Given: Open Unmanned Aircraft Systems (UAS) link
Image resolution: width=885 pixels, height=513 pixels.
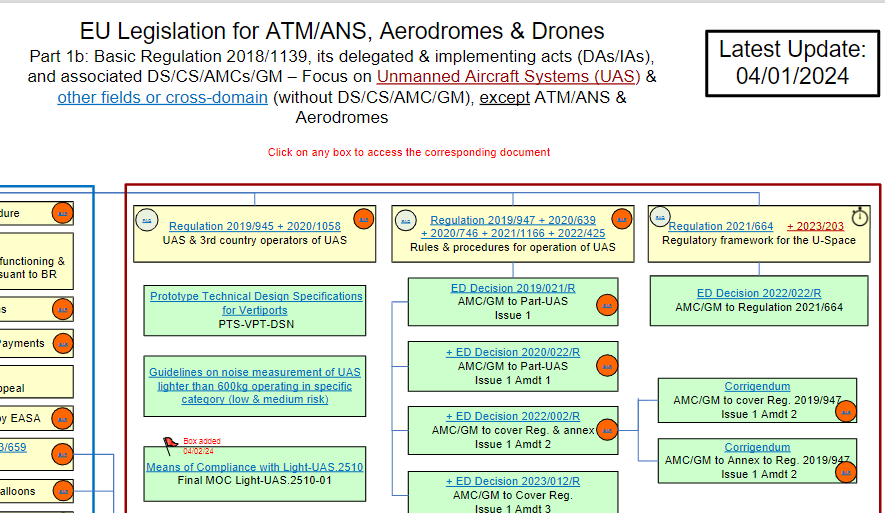Looking at the screenshot, I should (x=509, y=76).
